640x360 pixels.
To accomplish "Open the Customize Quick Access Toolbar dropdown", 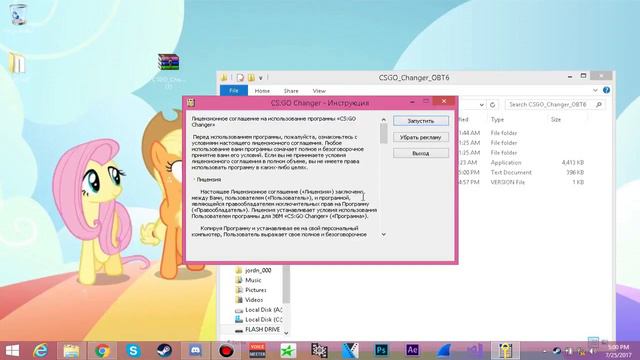I will click(261, 77).
